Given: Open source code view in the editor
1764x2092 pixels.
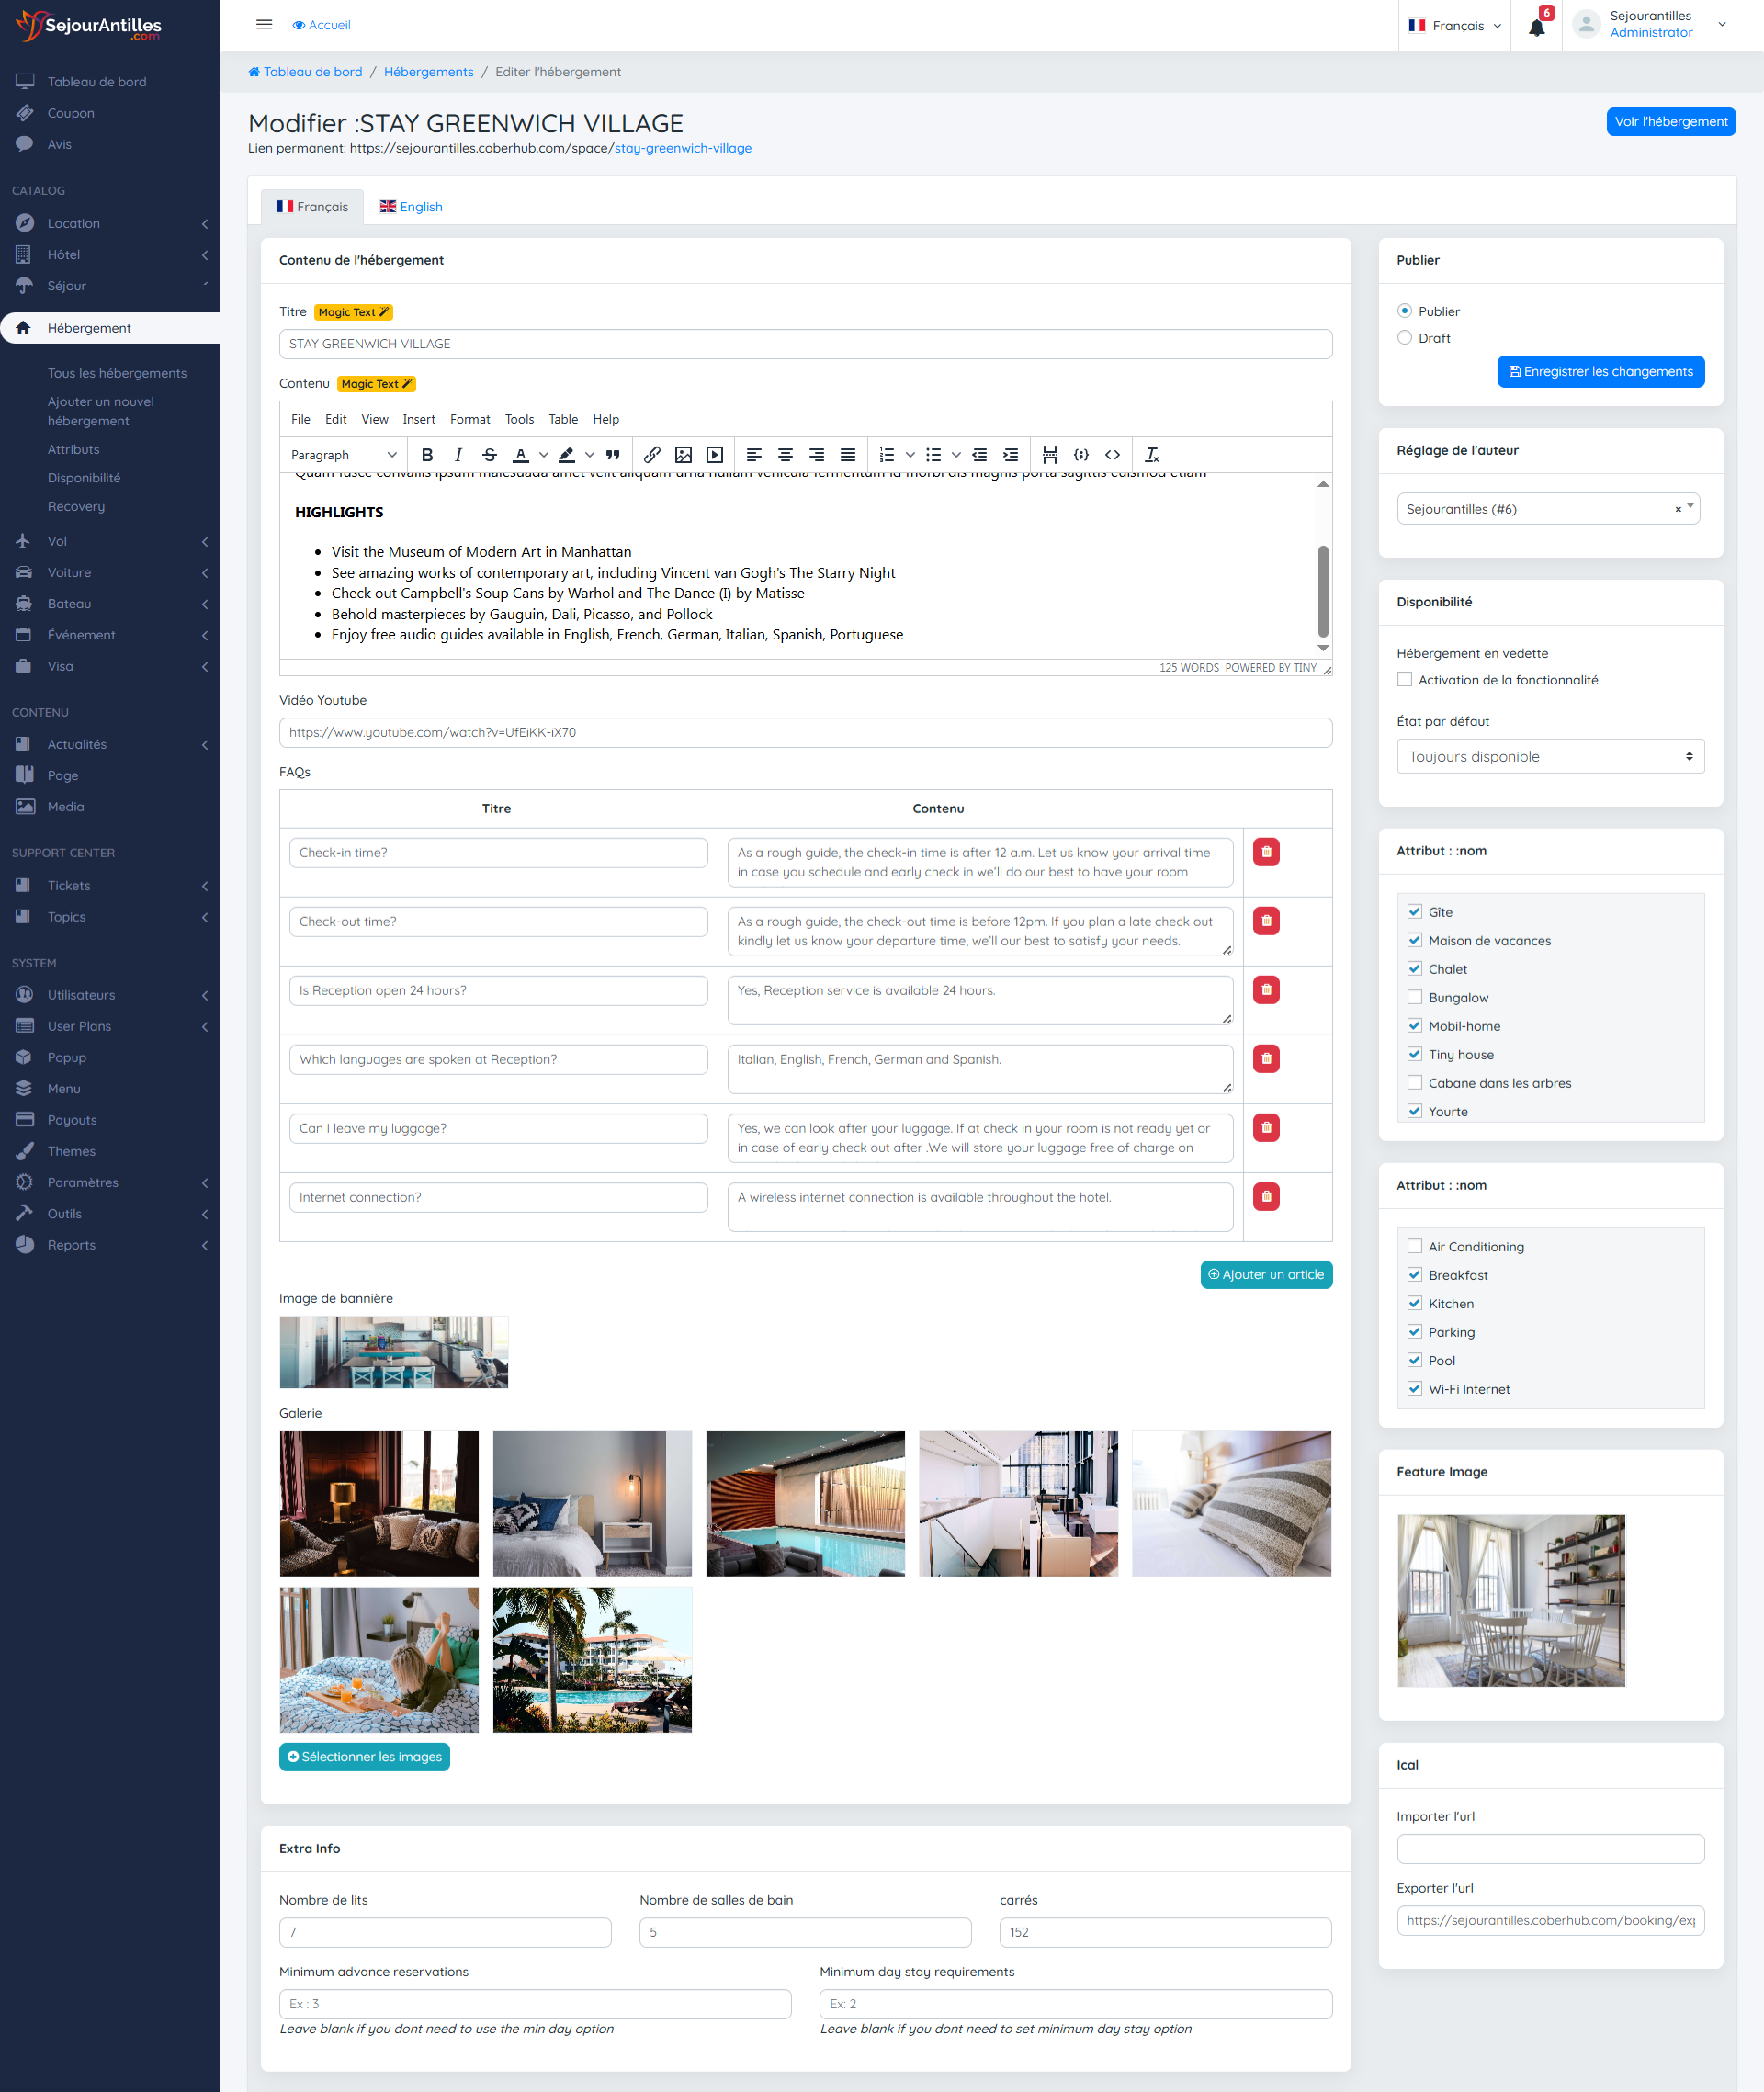Looking at the screenshot, I should point(1112,455).
